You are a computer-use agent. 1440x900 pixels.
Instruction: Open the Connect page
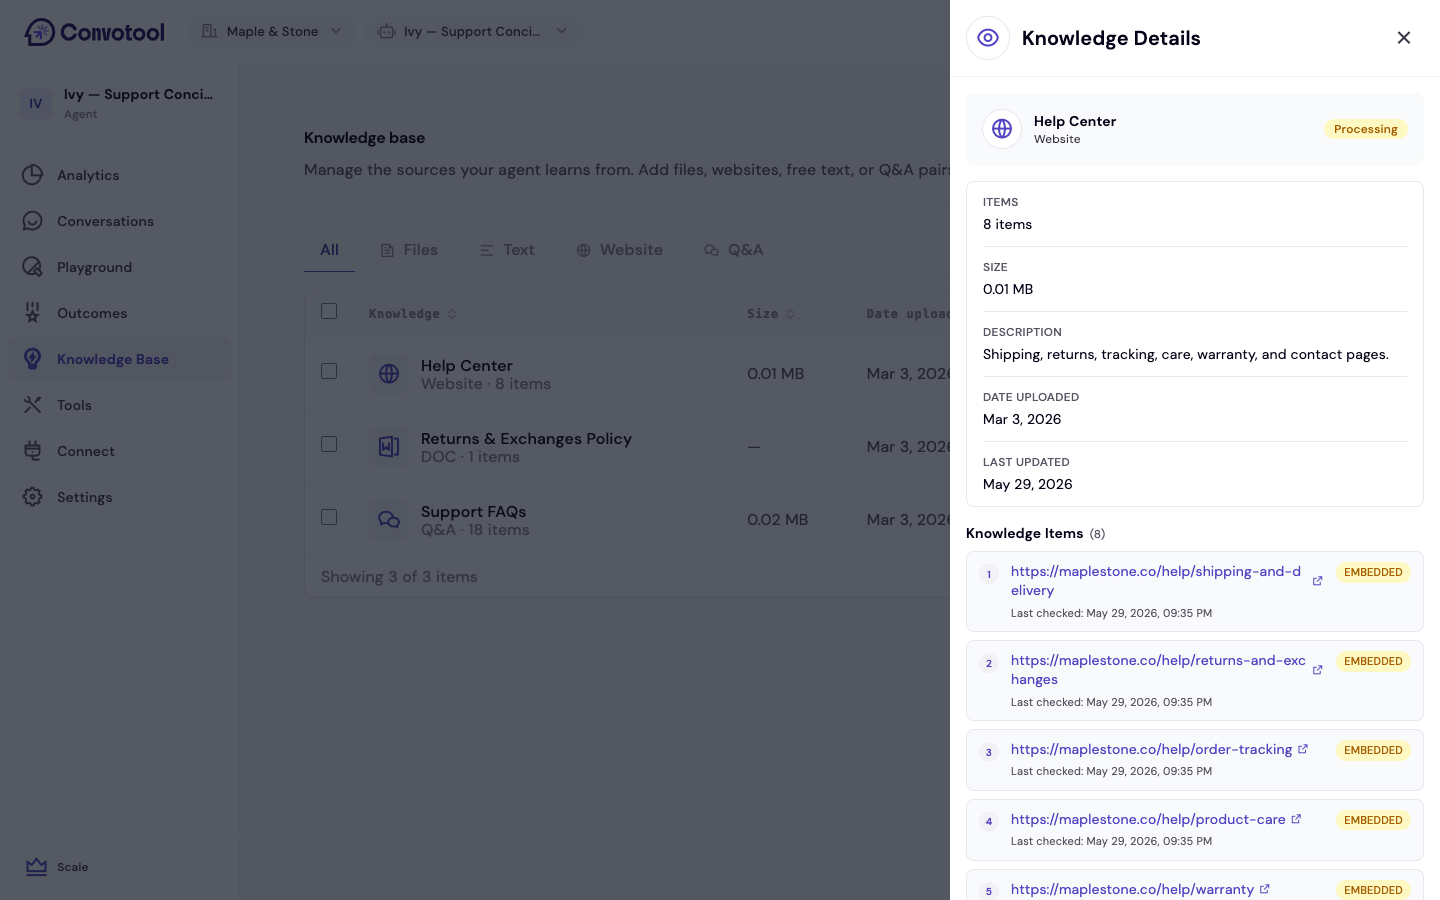pyautogui.click(x=119, y=451)
